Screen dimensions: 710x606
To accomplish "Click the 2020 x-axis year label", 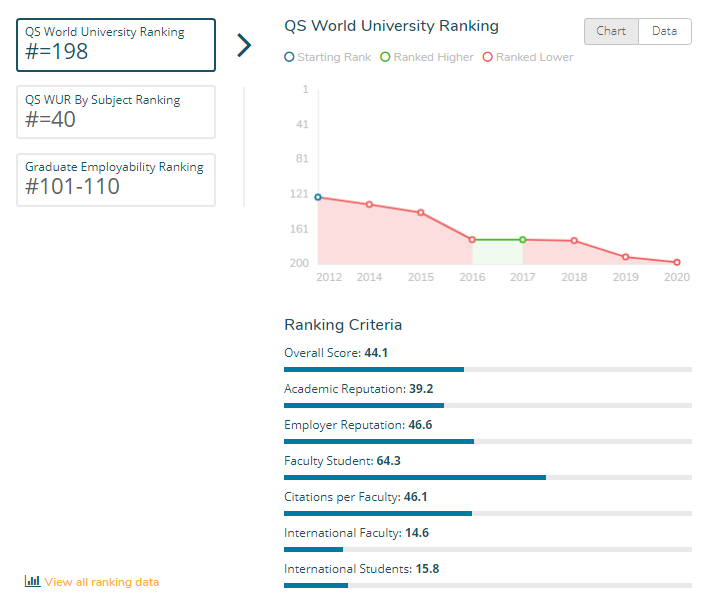I will coord(677,277).
